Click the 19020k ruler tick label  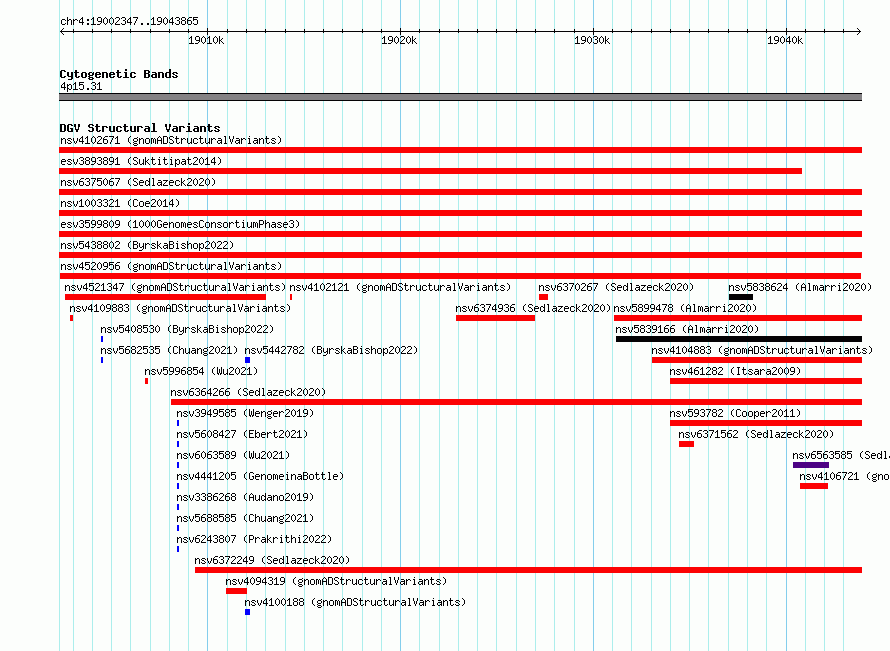pyautogui.click(x=399, y=40)
